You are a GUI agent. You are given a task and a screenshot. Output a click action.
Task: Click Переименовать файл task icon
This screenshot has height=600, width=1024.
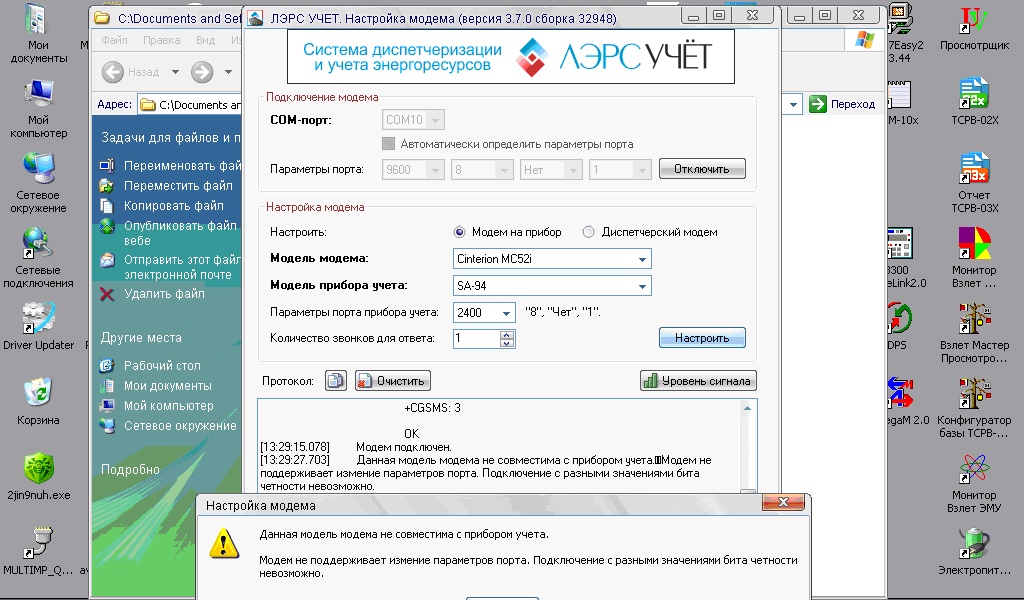[107, 166]
